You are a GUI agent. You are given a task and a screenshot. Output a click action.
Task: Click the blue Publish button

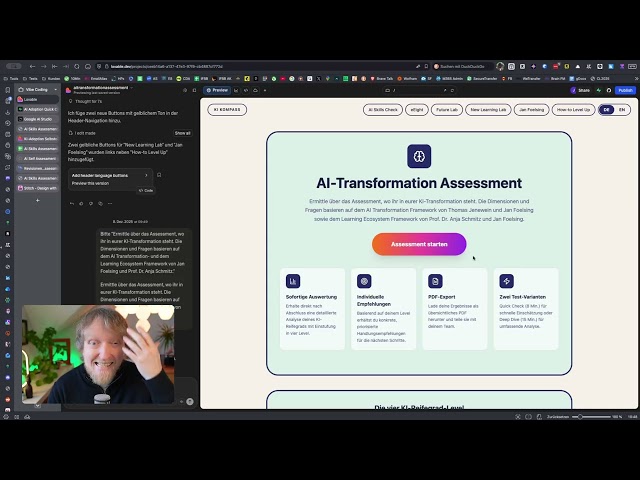click(x=625, y=90)
